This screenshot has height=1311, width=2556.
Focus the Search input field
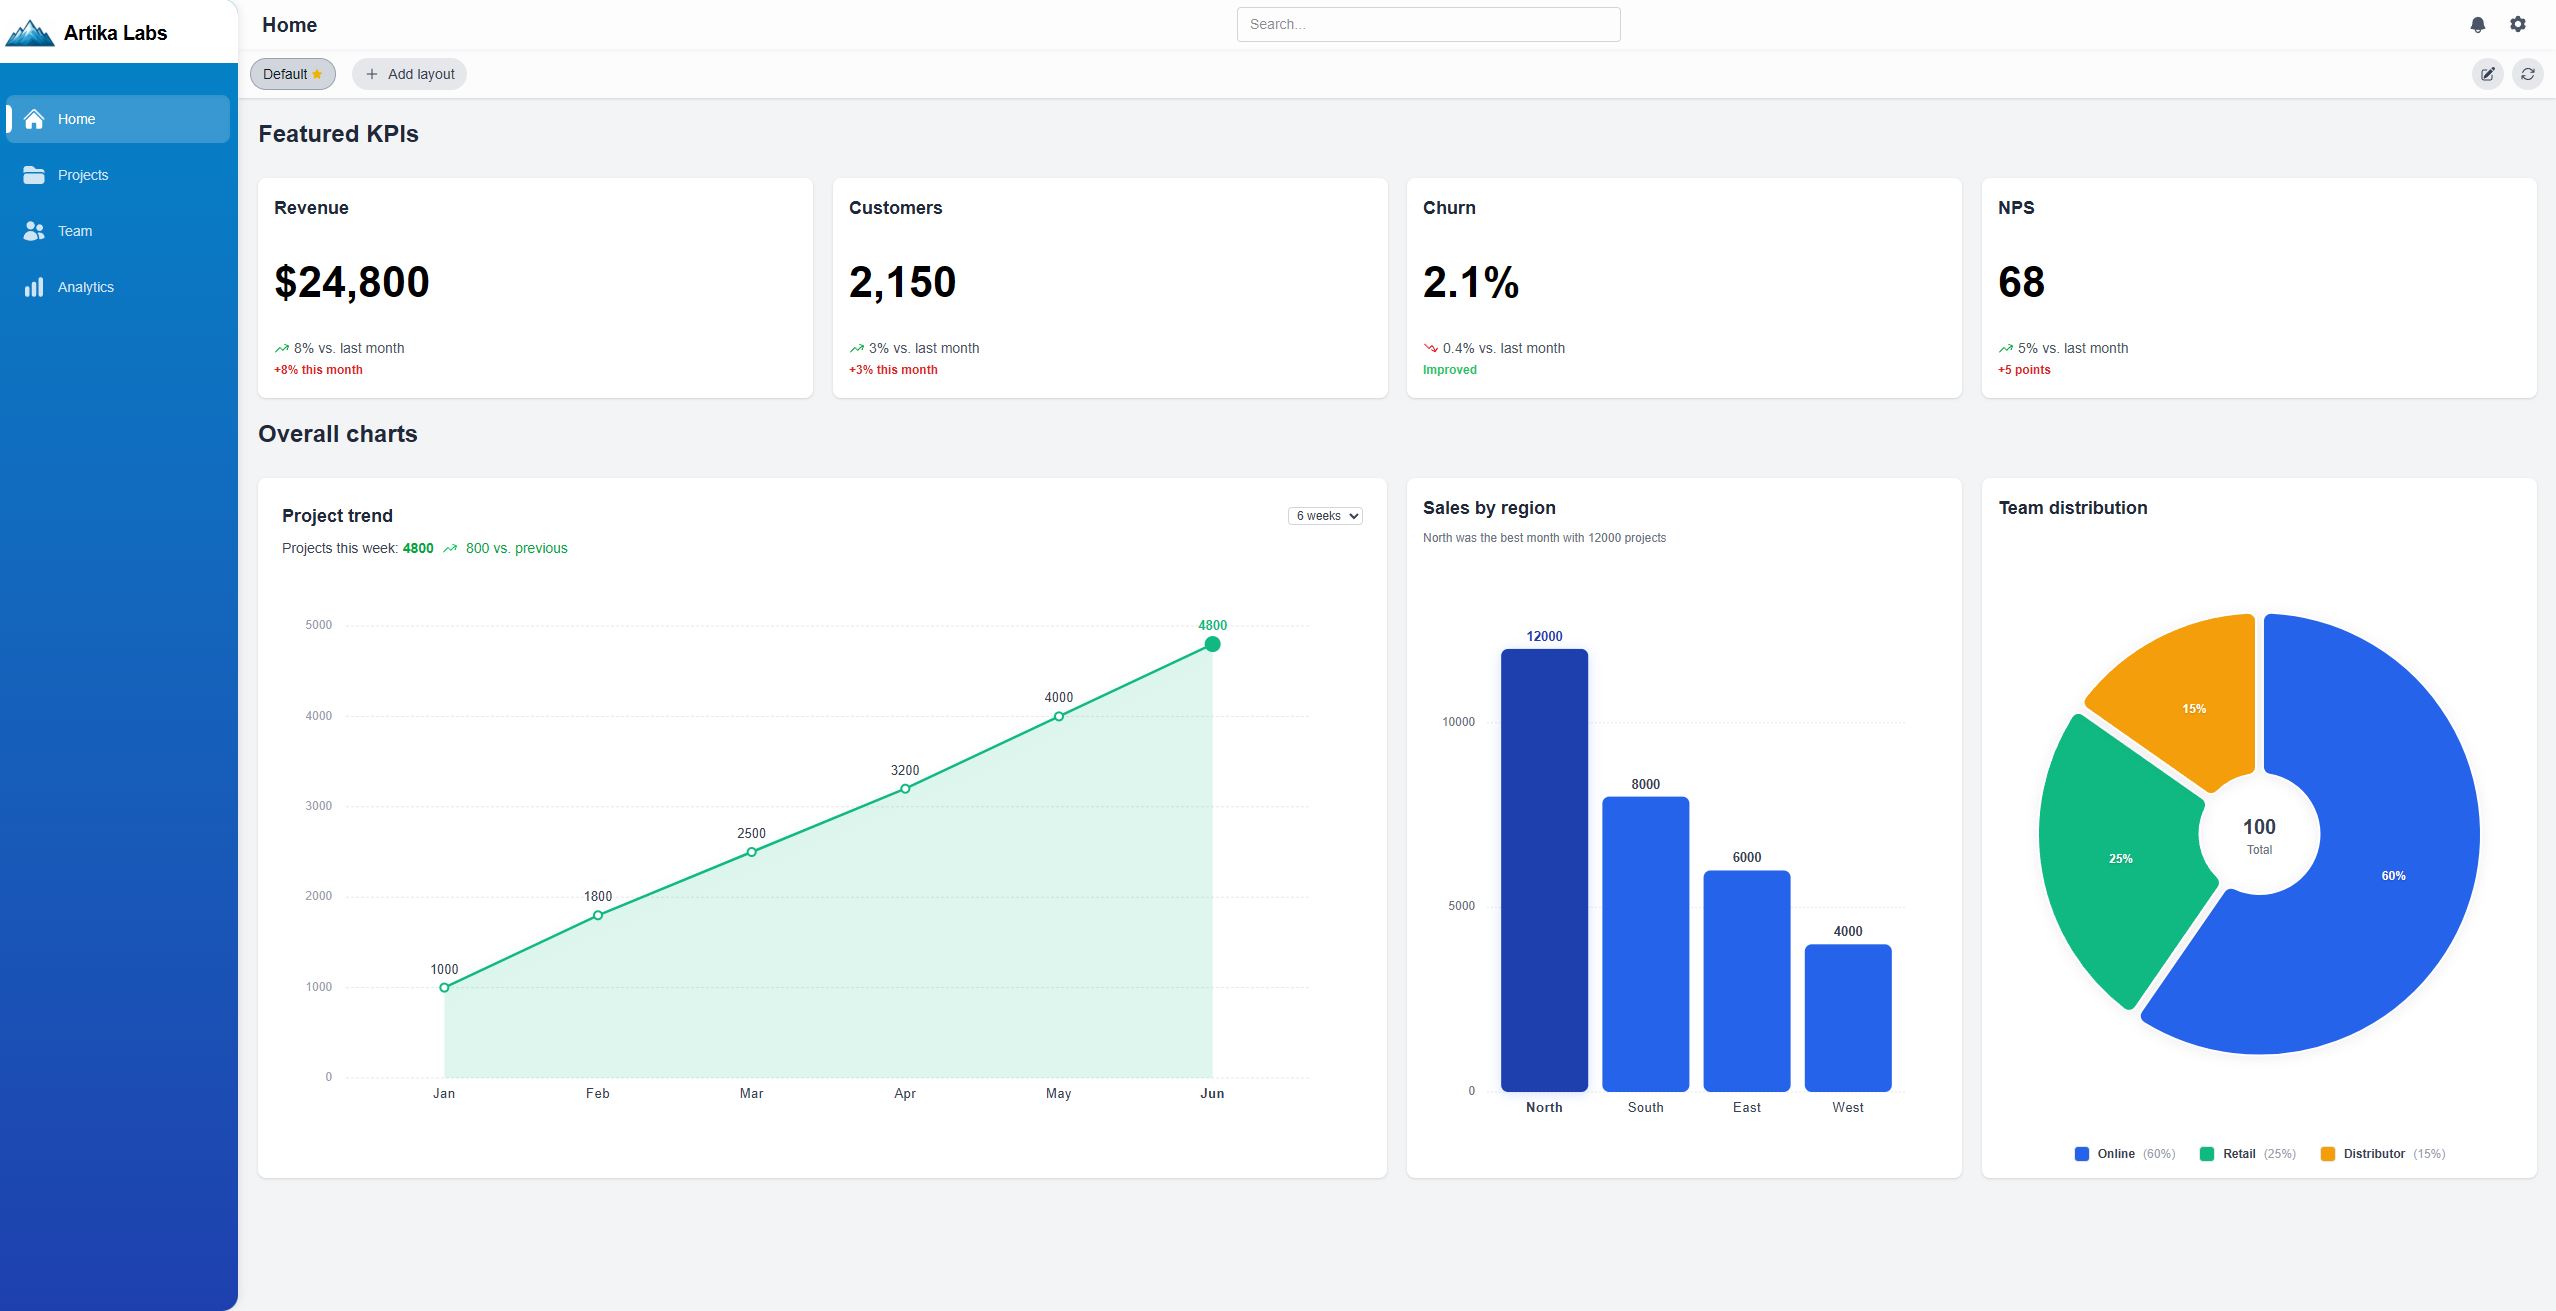(x=1428, y=24)
